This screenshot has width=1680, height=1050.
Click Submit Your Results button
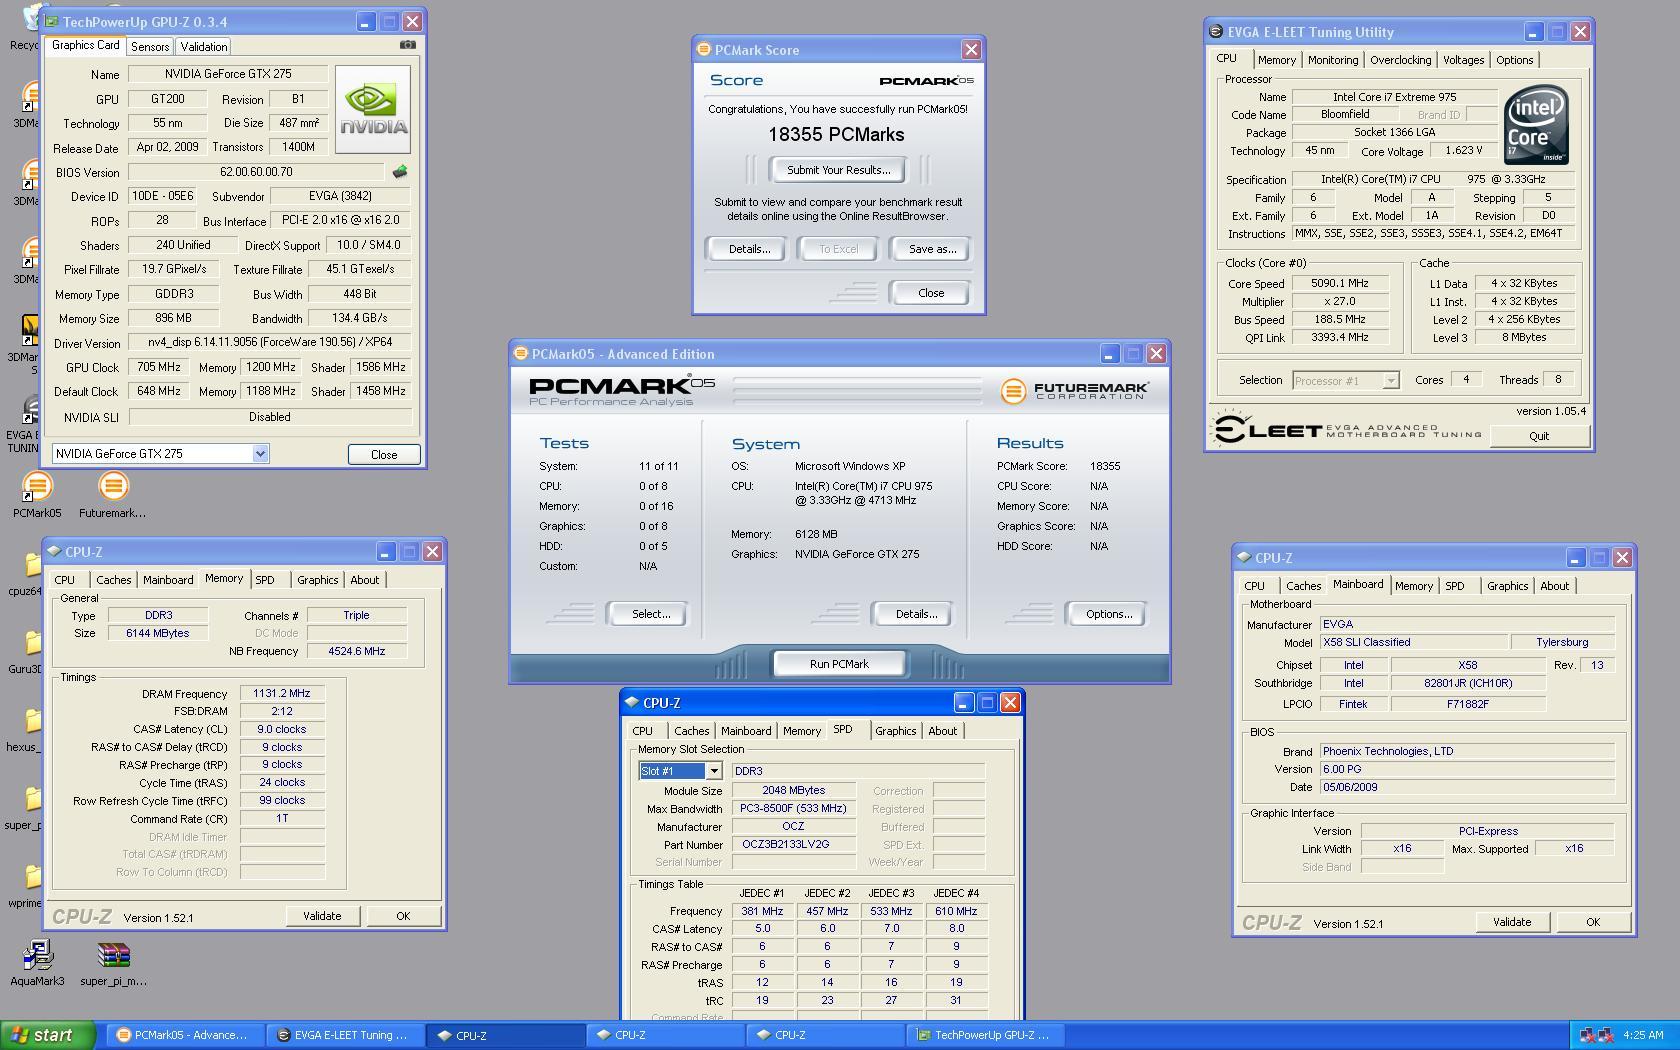coord(838,170)
